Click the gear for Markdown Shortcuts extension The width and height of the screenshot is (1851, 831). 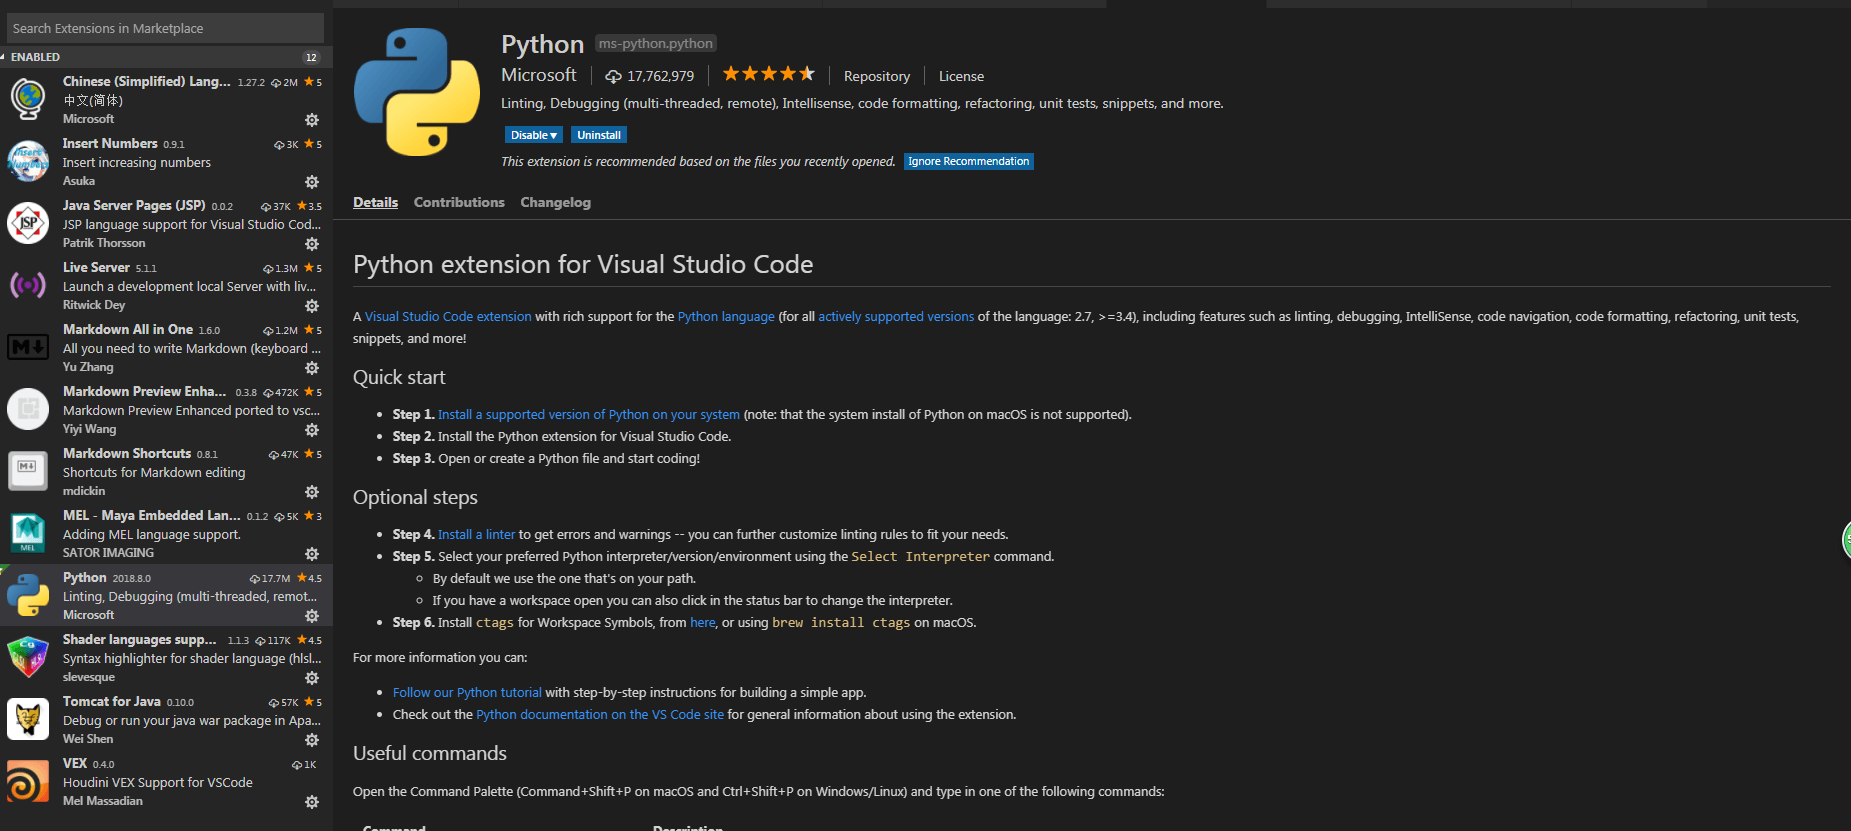coord(312,492)
